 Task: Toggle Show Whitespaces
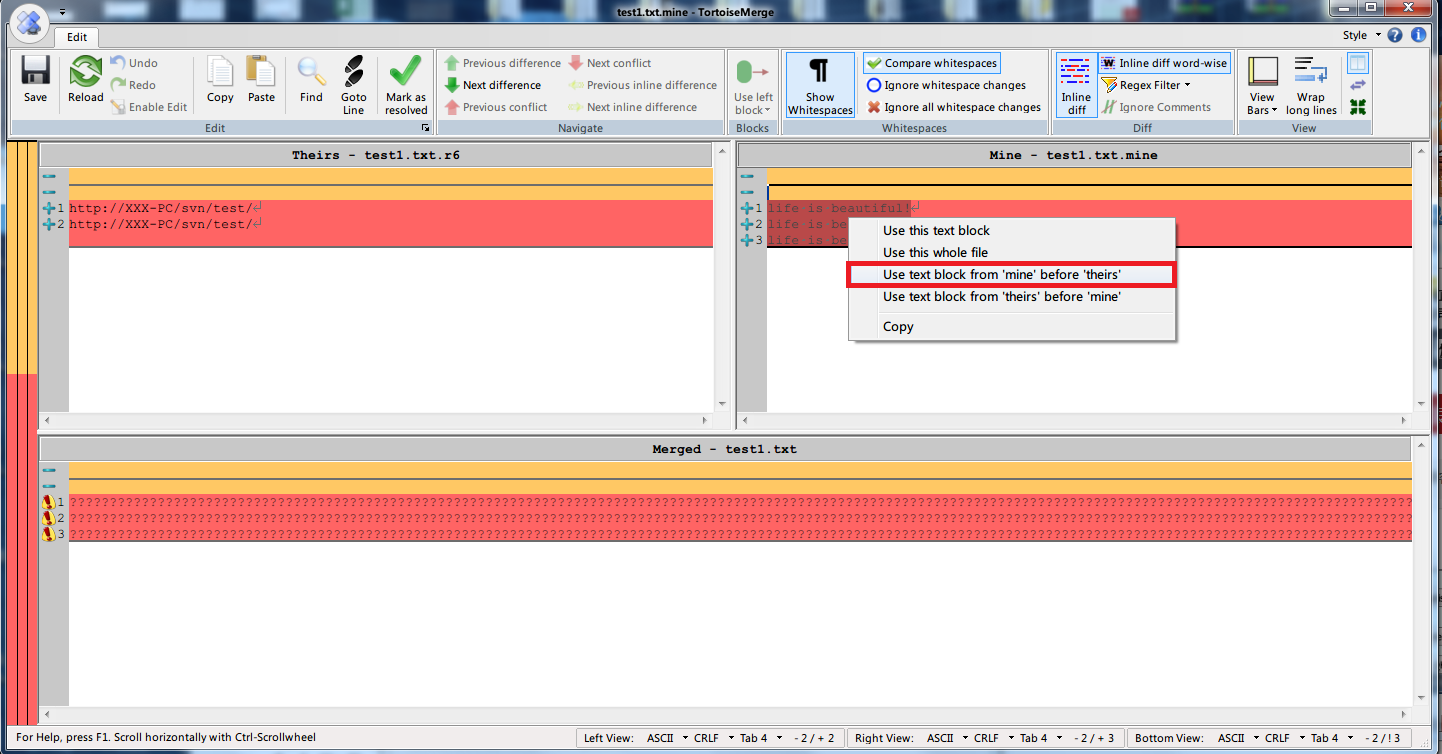(x=820, y=85)
